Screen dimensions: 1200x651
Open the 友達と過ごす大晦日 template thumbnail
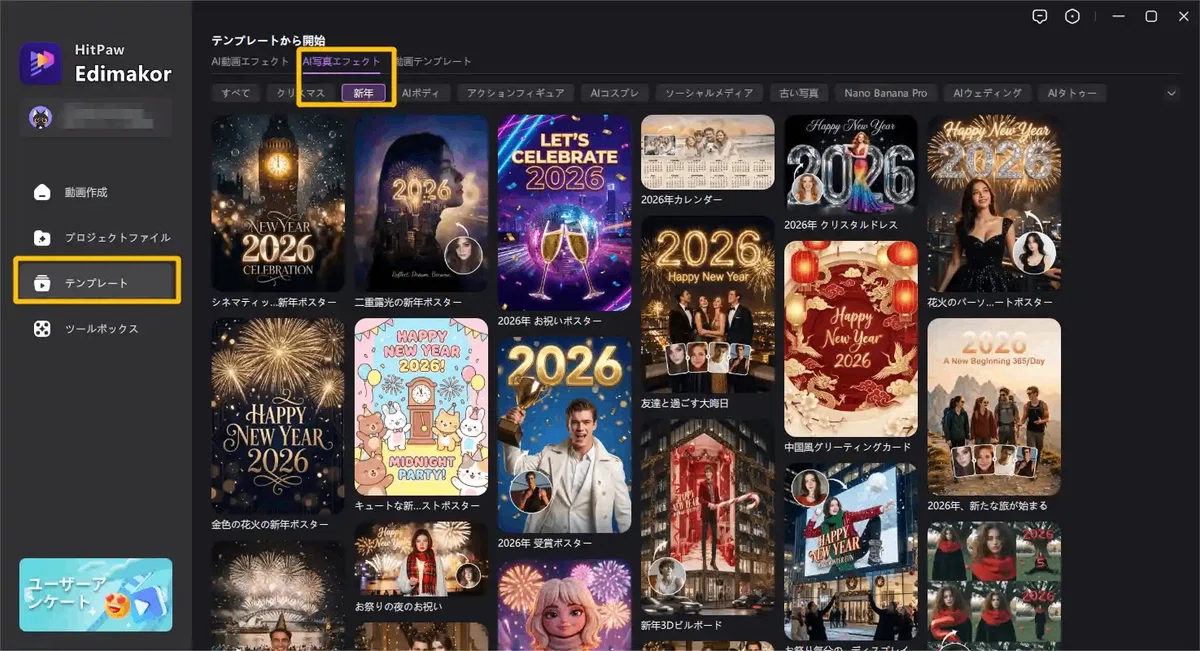click(x=707, y=304)
